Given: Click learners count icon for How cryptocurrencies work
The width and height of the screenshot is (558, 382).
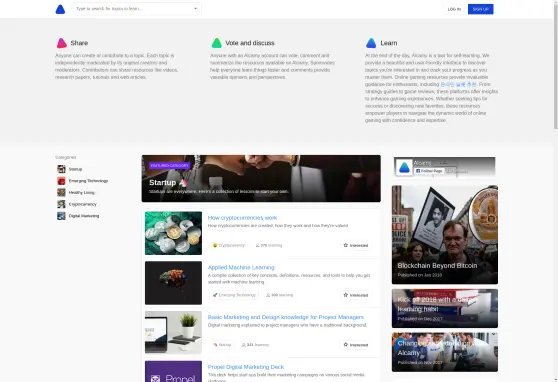Looking at the screenshot, I should pyautogui.click(x=258, y=245).
